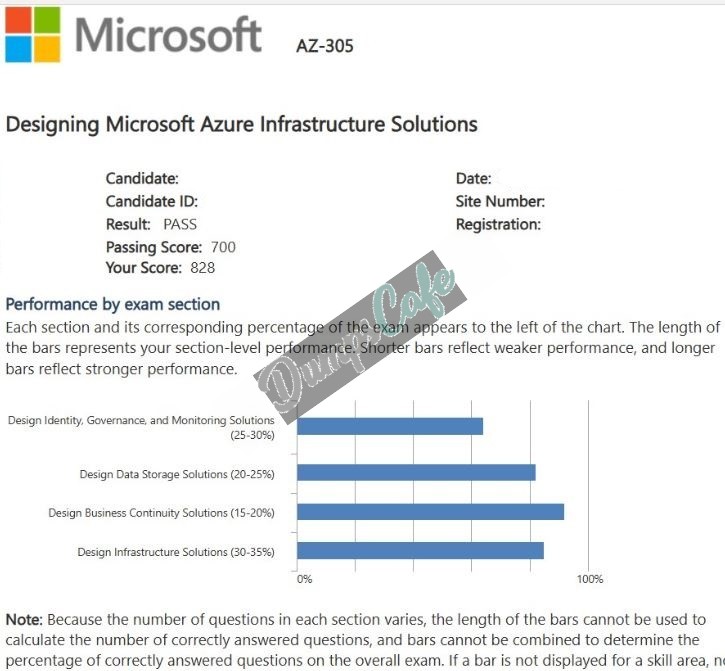Click the Design Data Storage Solutions label
Viewport: 725px width, 671px height.
[x=177, y=474]
